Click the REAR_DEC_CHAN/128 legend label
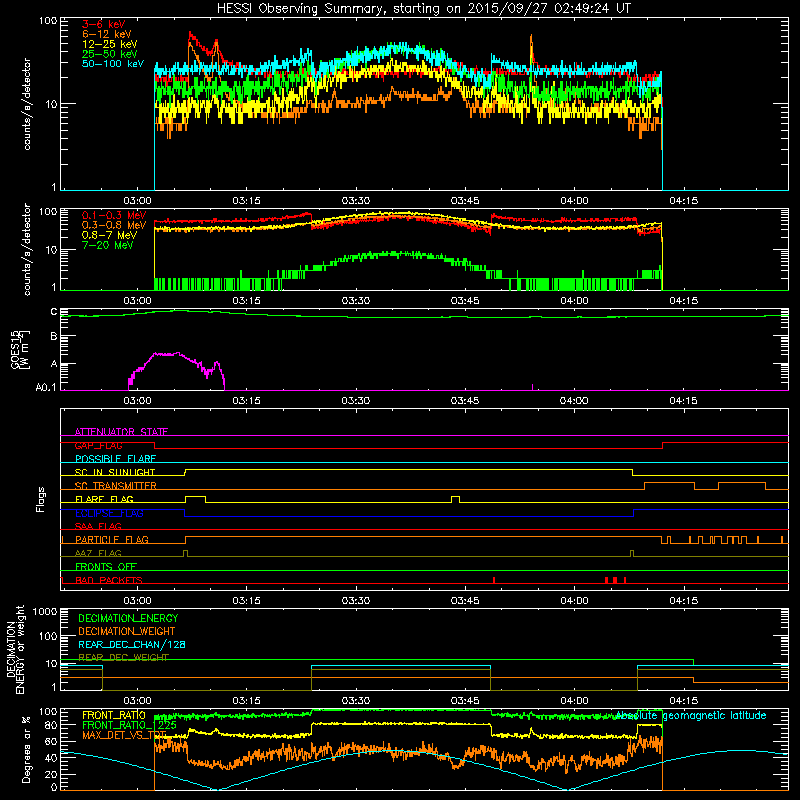The width and height of the screenshot is (800, 800). pos(132,645)
